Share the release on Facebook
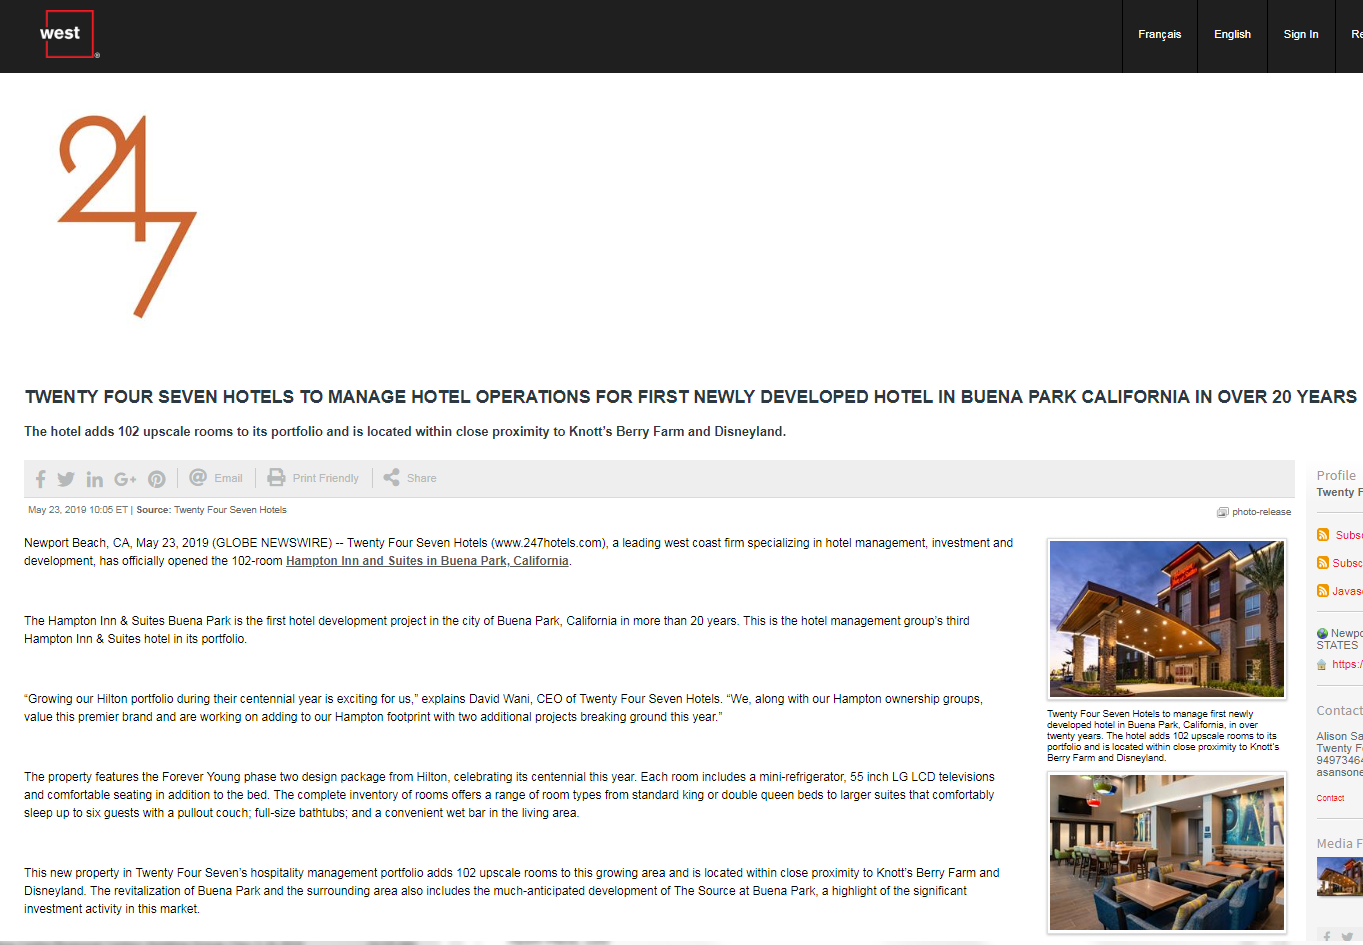 (41, 479)
